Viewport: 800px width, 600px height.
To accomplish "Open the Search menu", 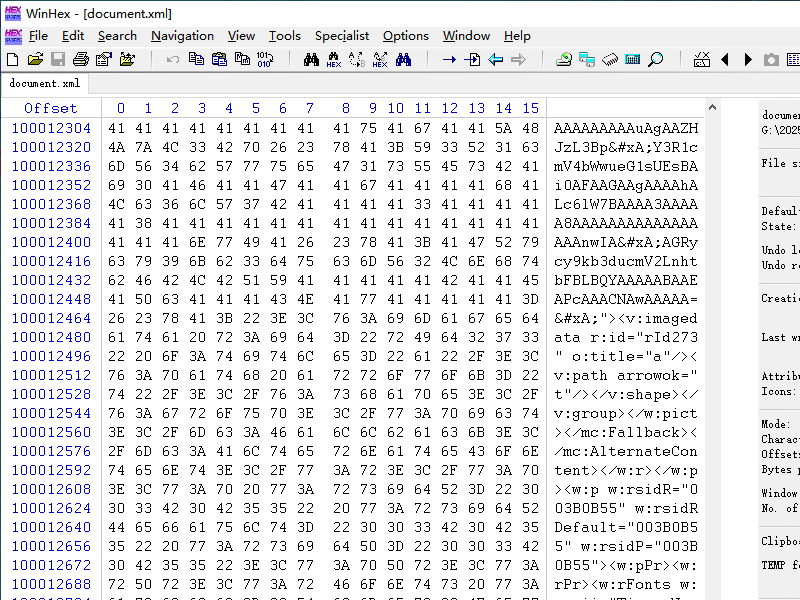I will pos(117,36).
